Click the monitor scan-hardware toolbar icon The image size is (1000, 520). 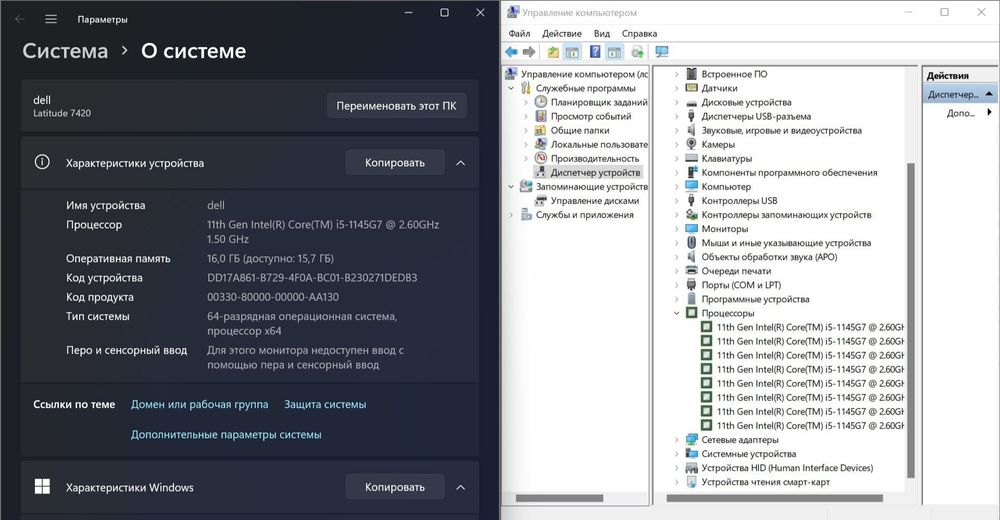(x=662, y=52)
